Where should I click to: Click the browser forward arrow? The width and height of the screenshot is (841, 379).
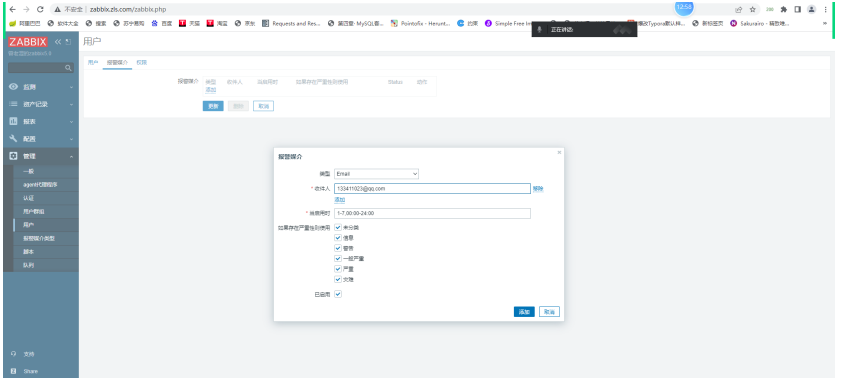26,9
